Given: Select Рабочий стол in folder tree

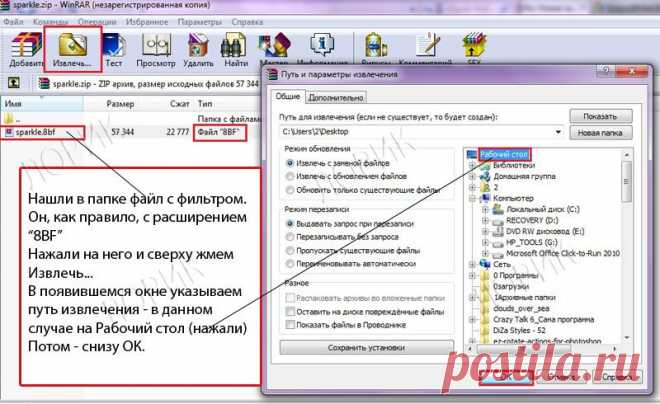Looking at the screenshot, I should (504, 154).
